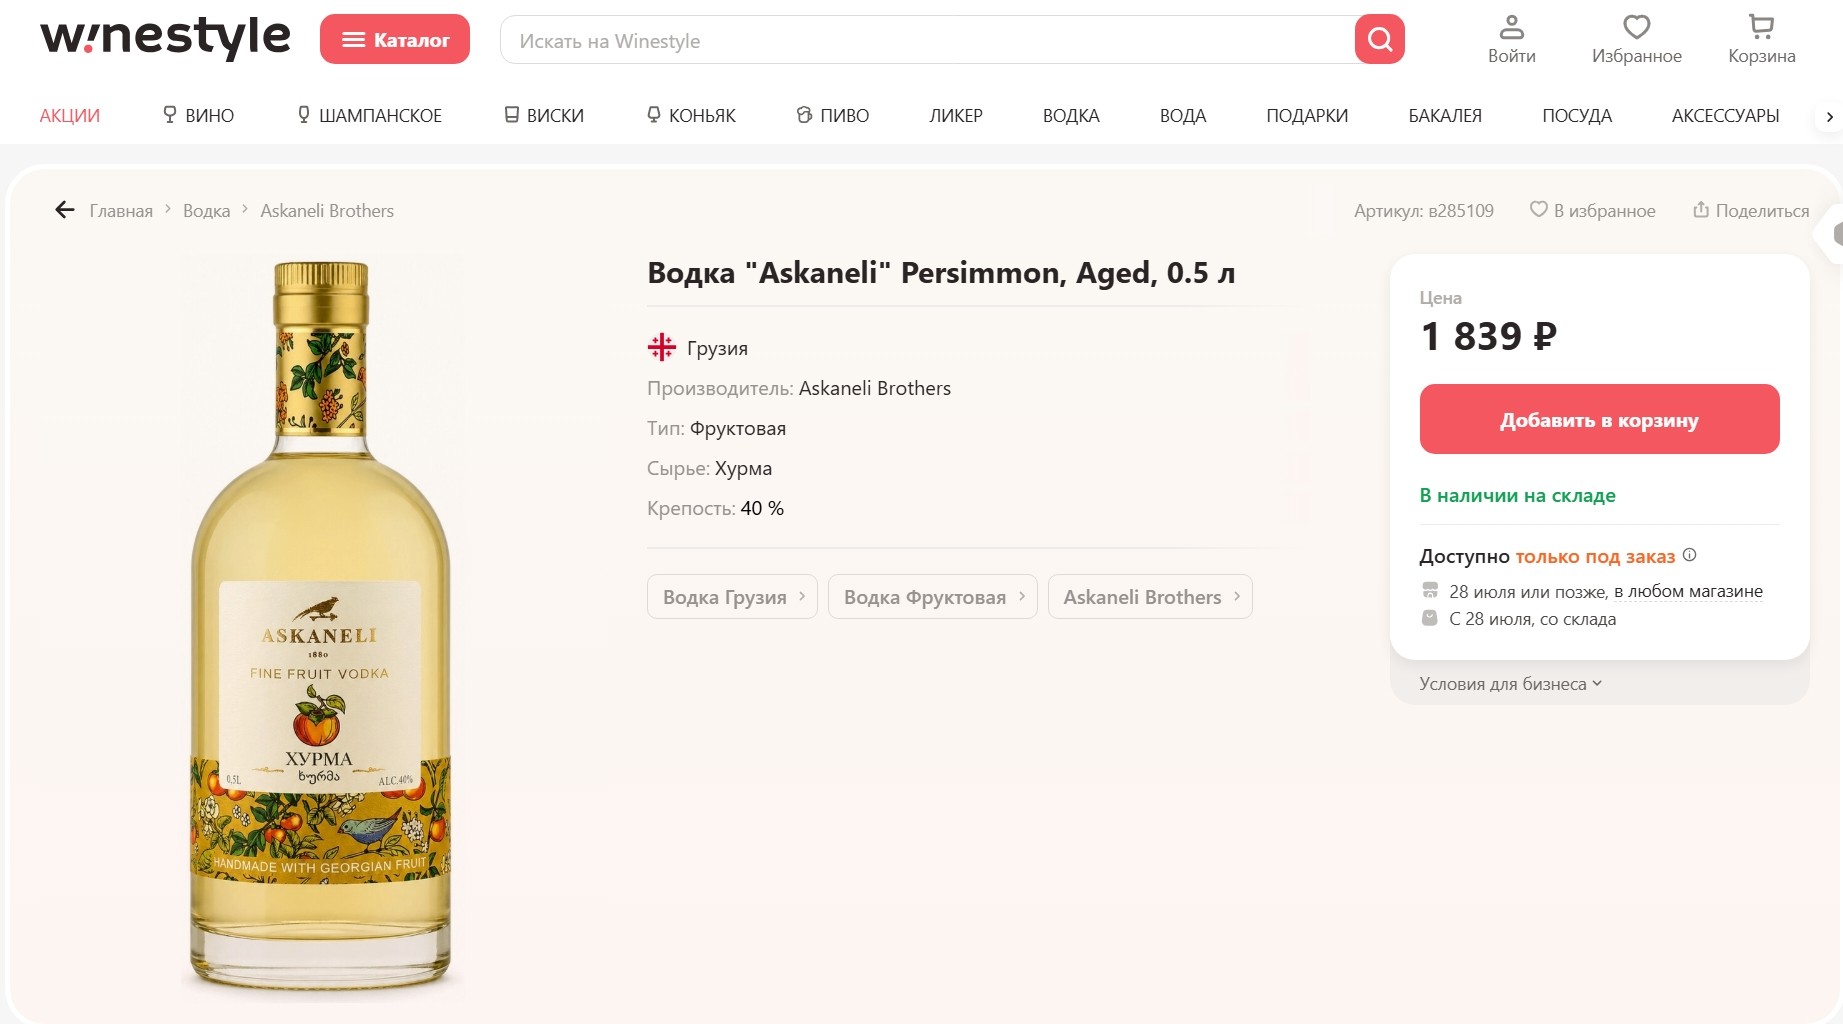Go to Askaneli Brothers breadcrumb

point(327,211)
